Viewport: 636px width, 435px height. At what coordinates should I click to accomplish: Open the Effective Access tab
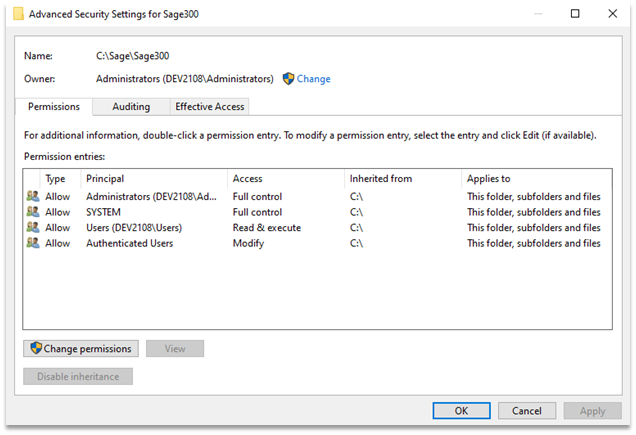[208, 107]
